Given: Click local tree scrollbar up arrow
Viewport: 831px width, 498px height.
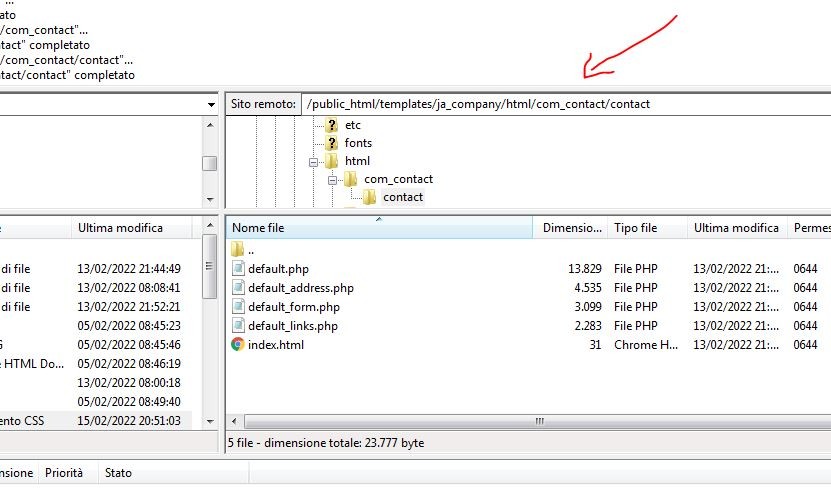Looking at the screenshot, I should click(x=210, y=125).
